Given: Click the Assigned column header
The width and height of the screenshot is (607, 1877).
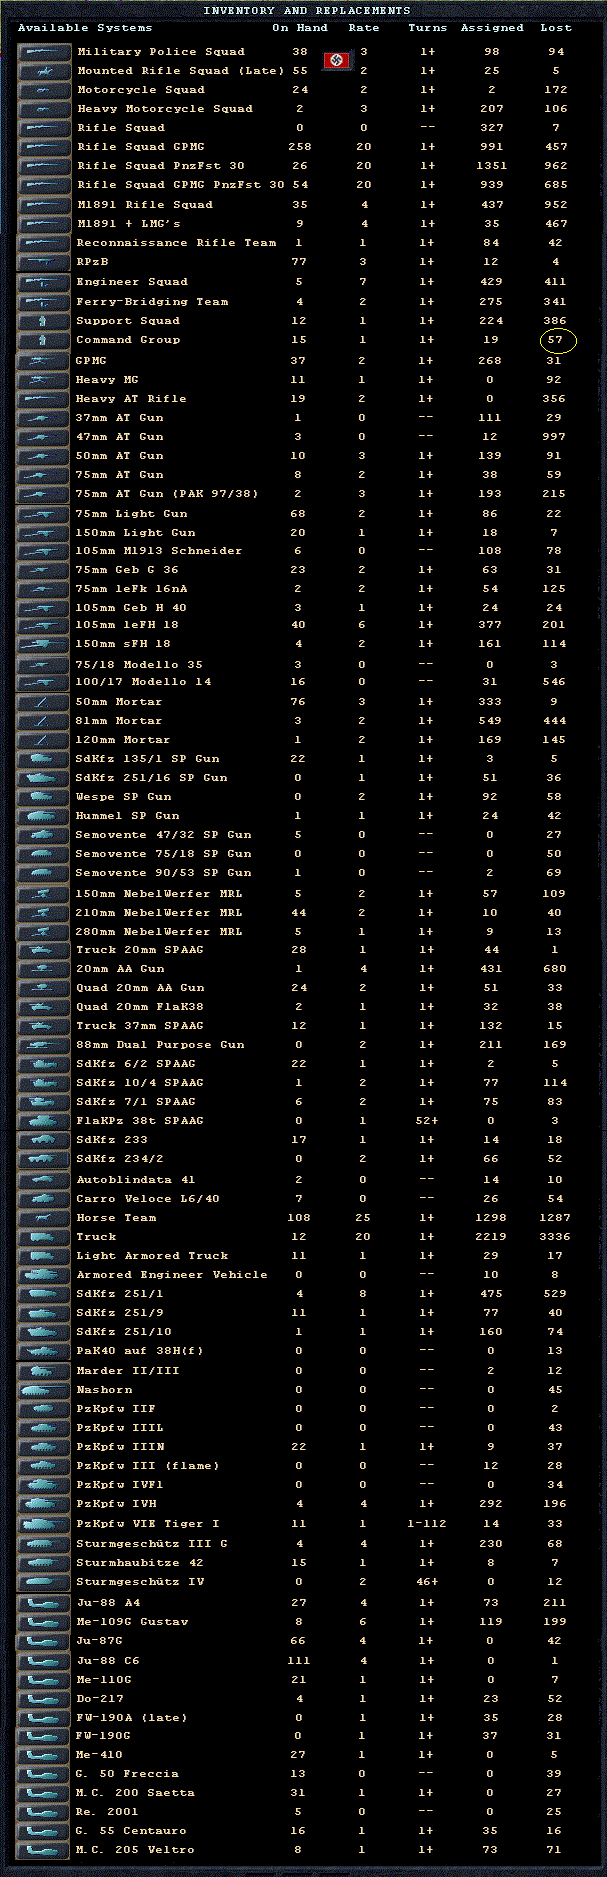Looking at the screenshot, I should tap(492, 28).
